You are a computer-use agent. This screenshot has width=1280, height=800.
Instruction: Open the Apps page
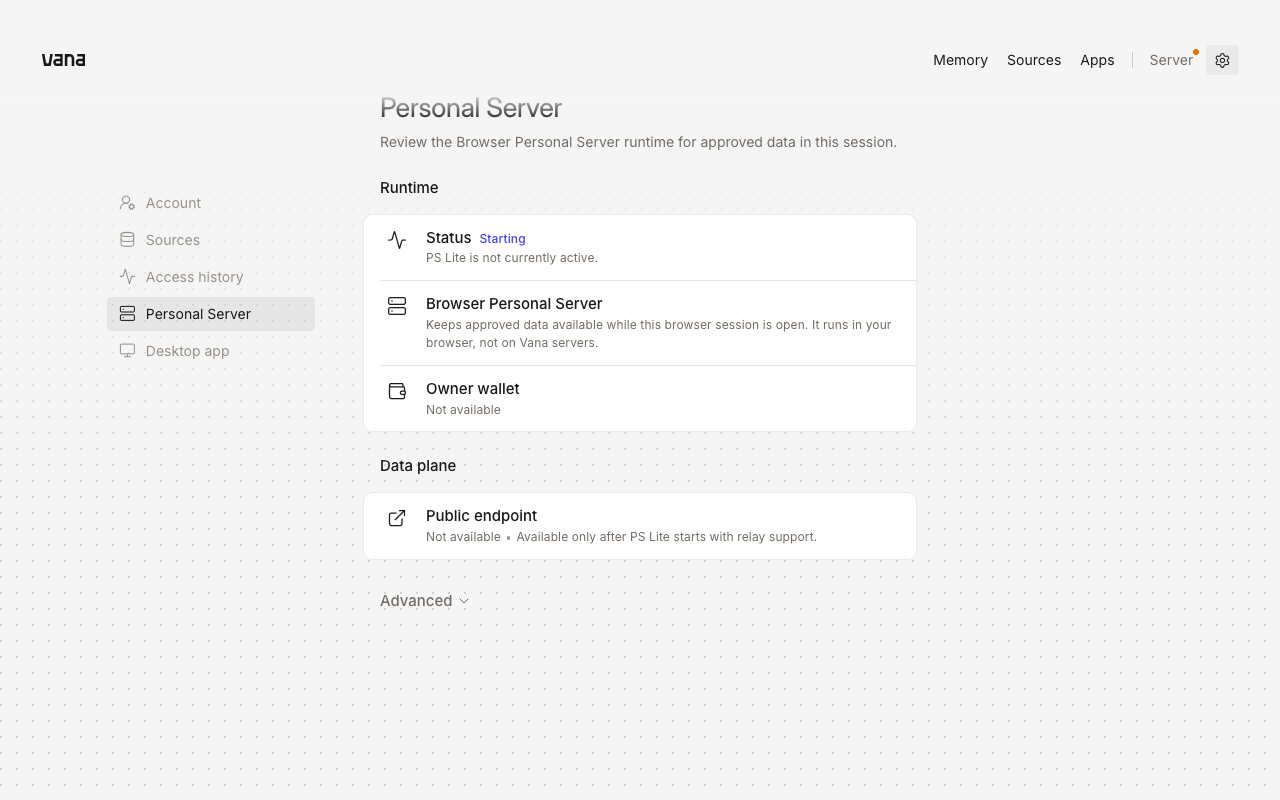[x=1097, y=60]
